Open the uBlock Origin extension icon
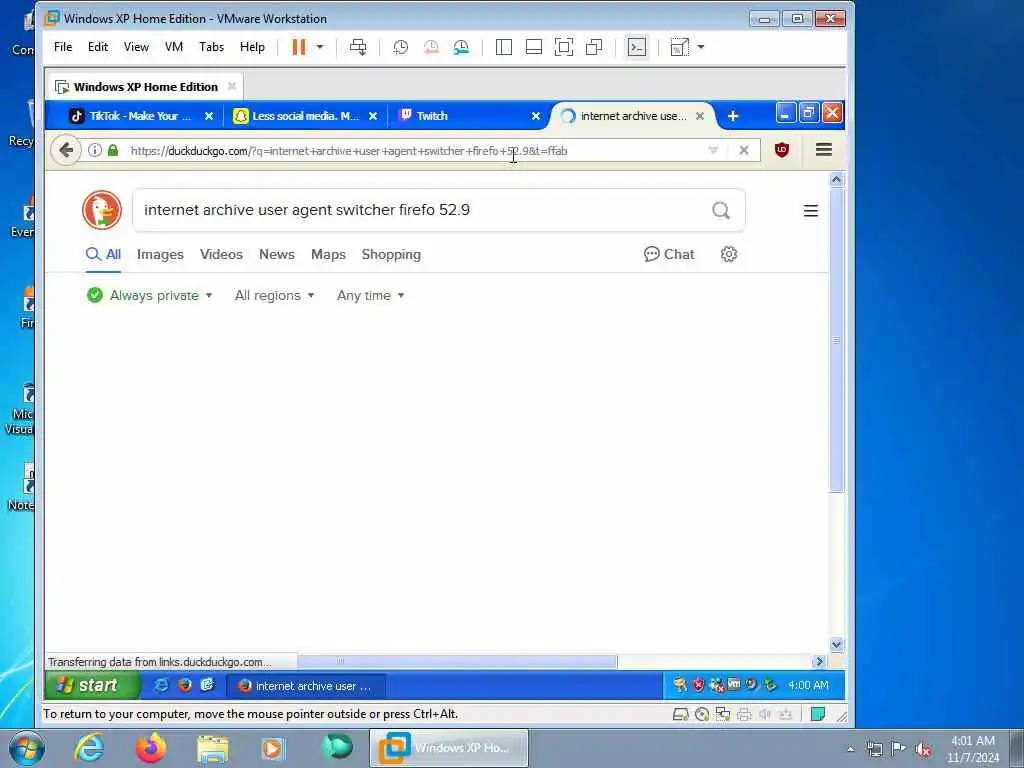The height and width of the screenshot is (768, 1024). (782, 150)
